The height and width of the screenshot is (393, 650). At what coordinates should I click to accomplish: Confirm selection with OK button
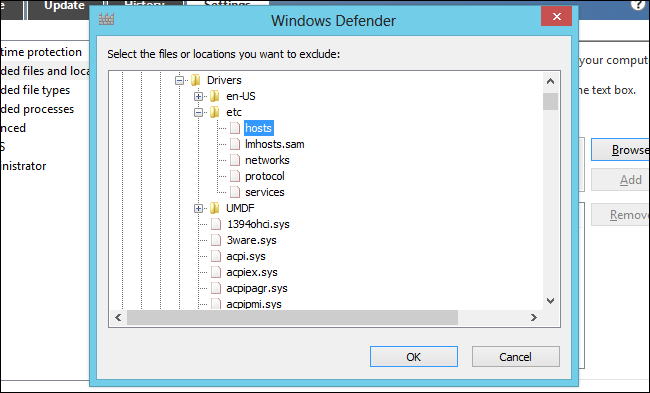click(x=414, y=357)
